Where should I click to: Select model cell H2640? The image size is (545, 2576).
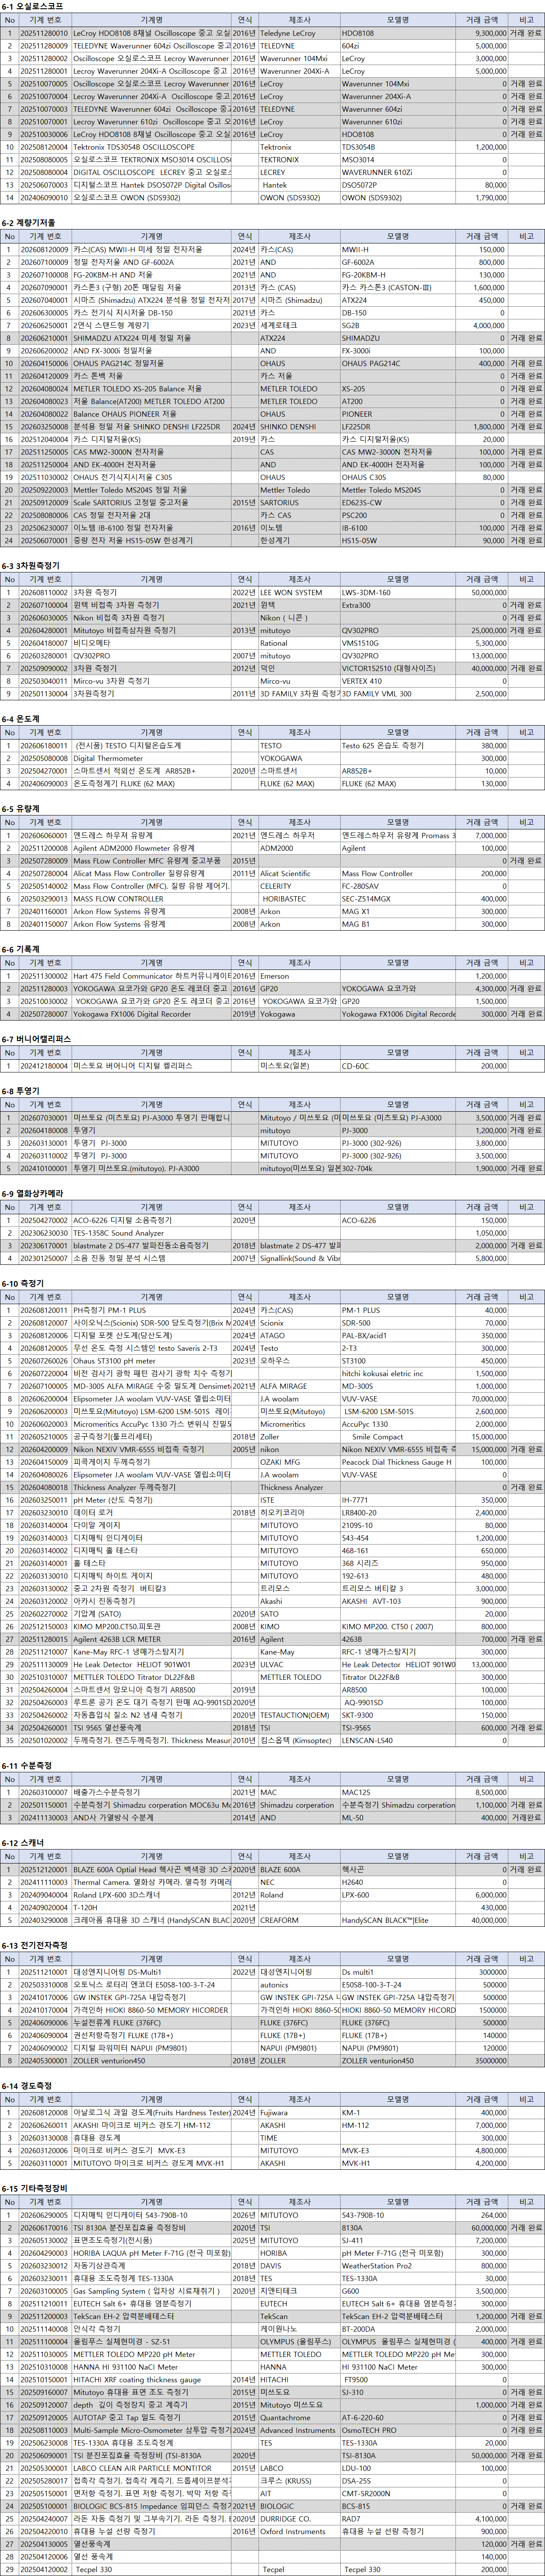(397, 1882)
